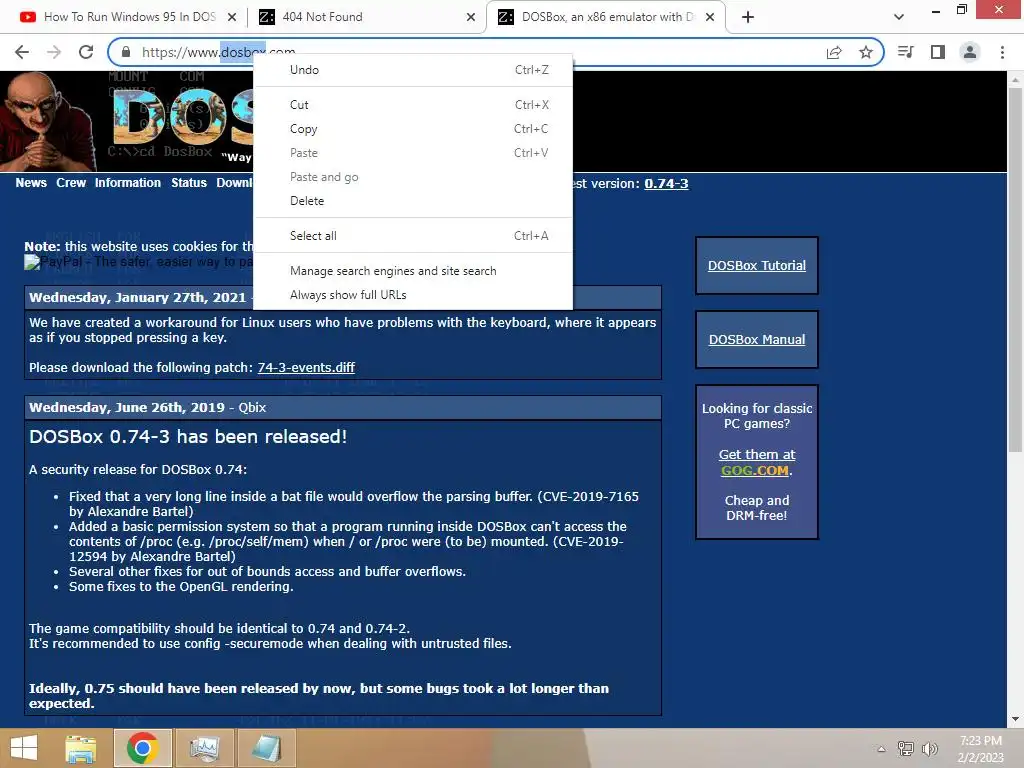Choose Undo in the context menu
1024x768 pixels.
pos(413,70)
